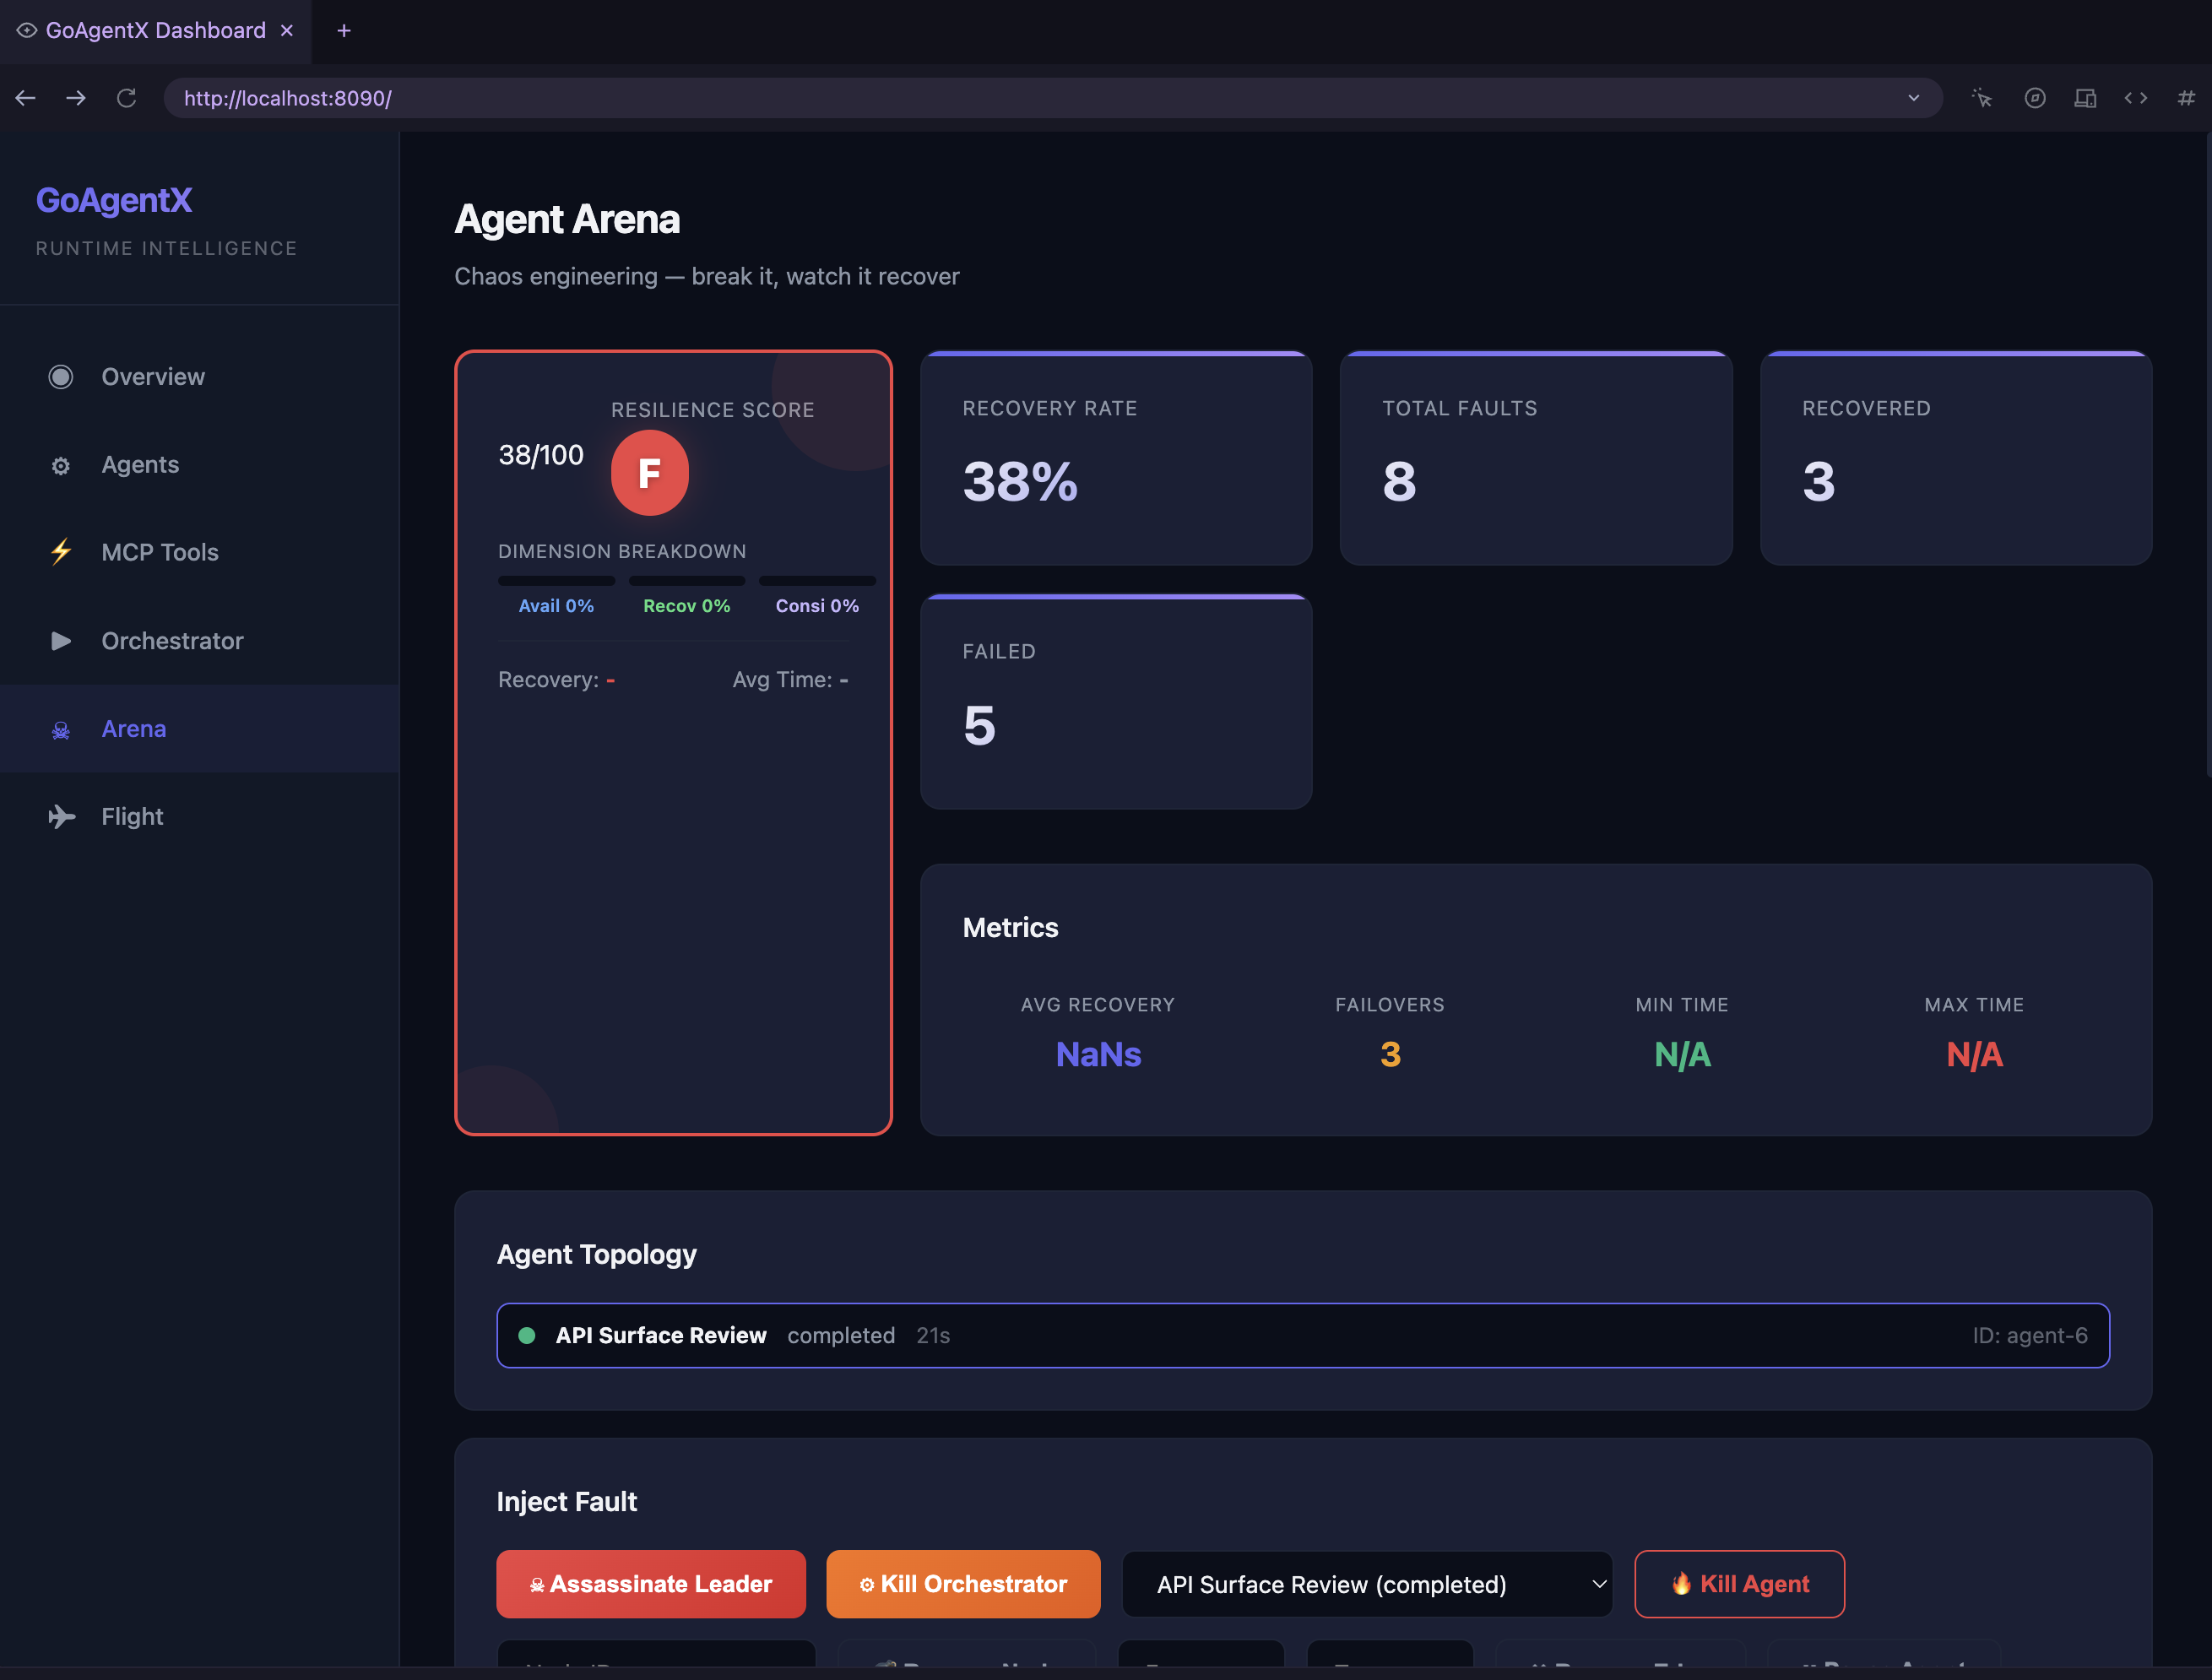Image resolution: width=2212 pixels, height=1680 pixels.
Task: Open the code view brackets icon
Action: tap(2136, 98)
